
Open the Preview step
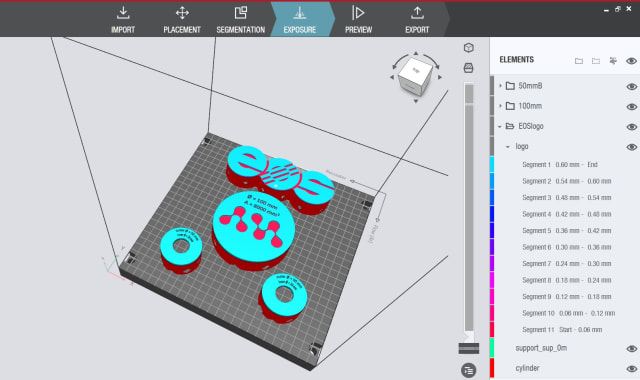tap(358, 19)
